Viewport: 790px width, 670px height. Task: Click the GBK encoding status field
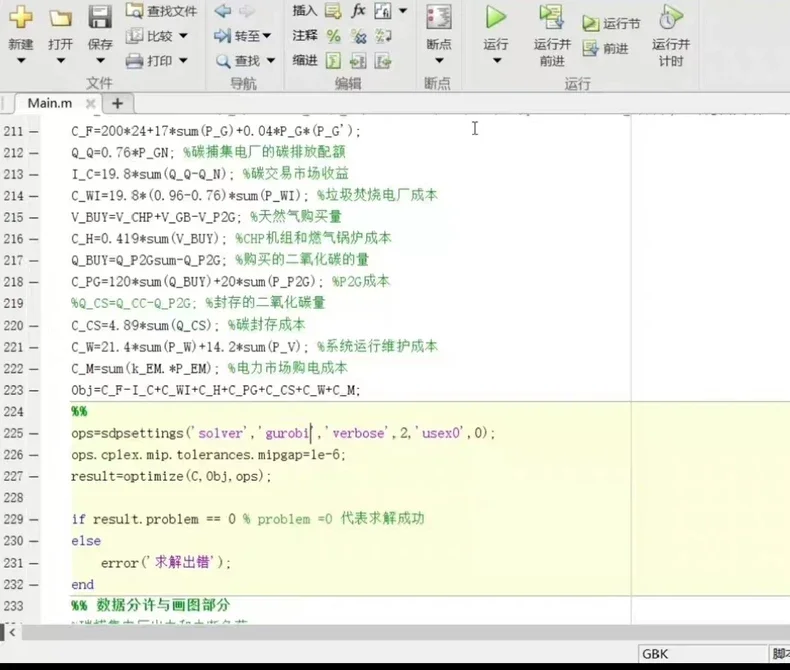[x=702, y=654]
